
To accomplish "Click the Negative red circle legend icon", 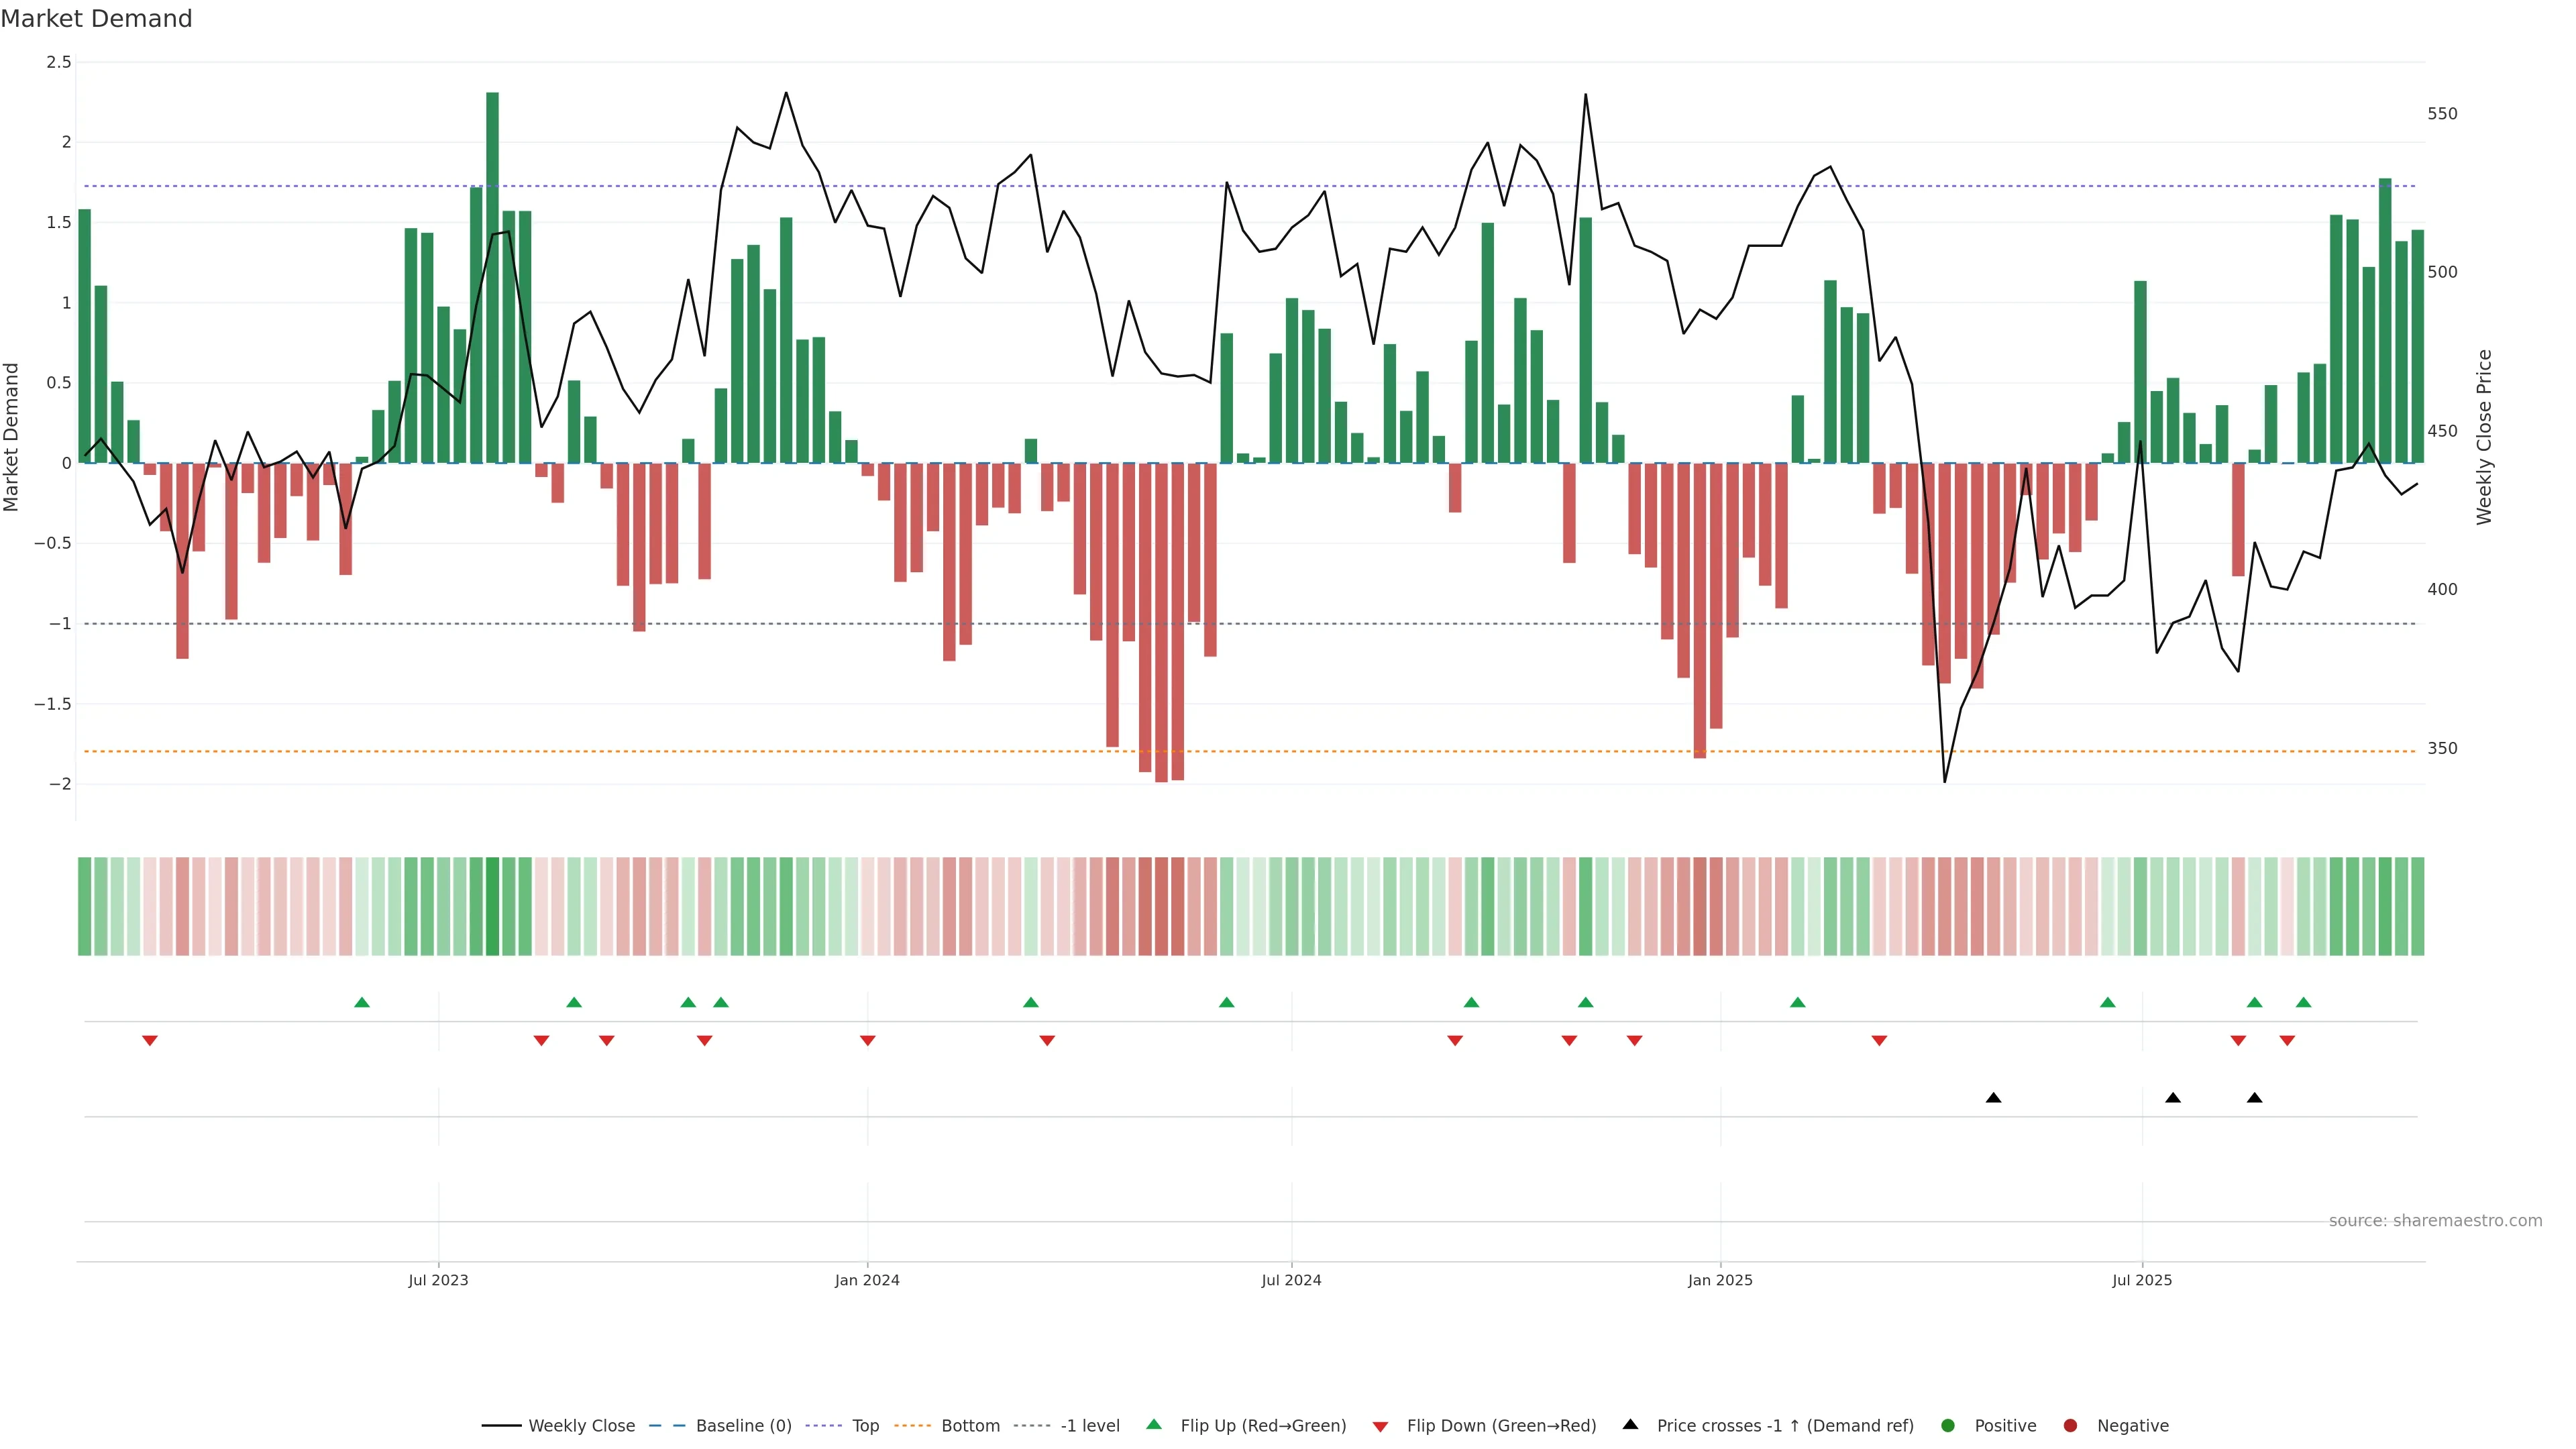I will tap(2070, 1425).
